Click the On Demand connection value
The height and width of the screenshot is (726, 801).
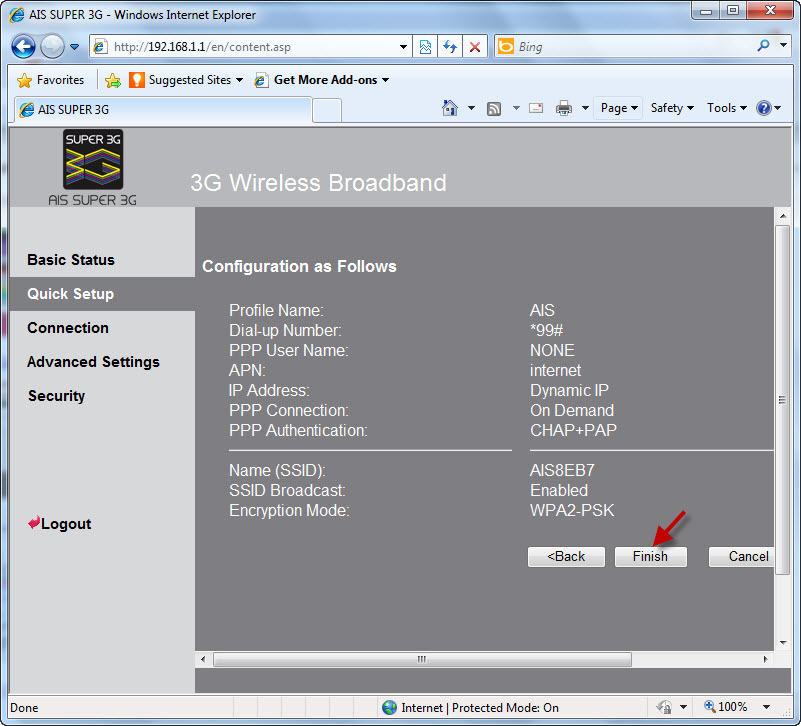pos(572,411)
